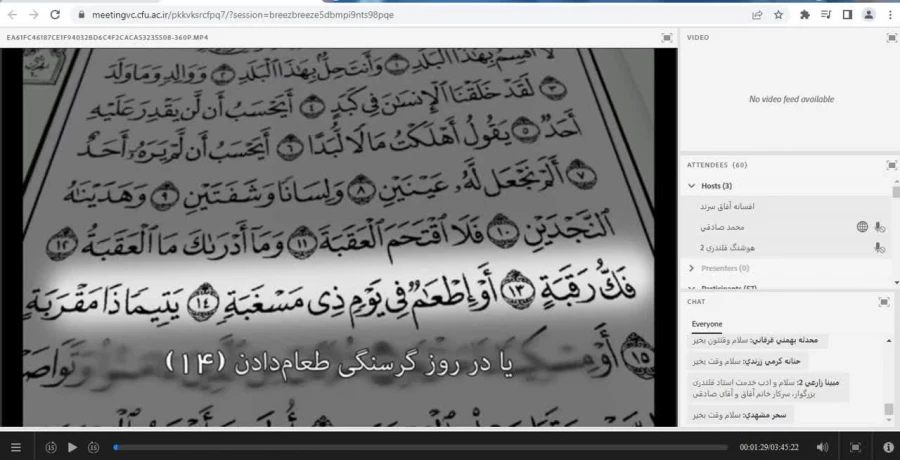Skip forward 15 seconds

[x=93, y=447]
